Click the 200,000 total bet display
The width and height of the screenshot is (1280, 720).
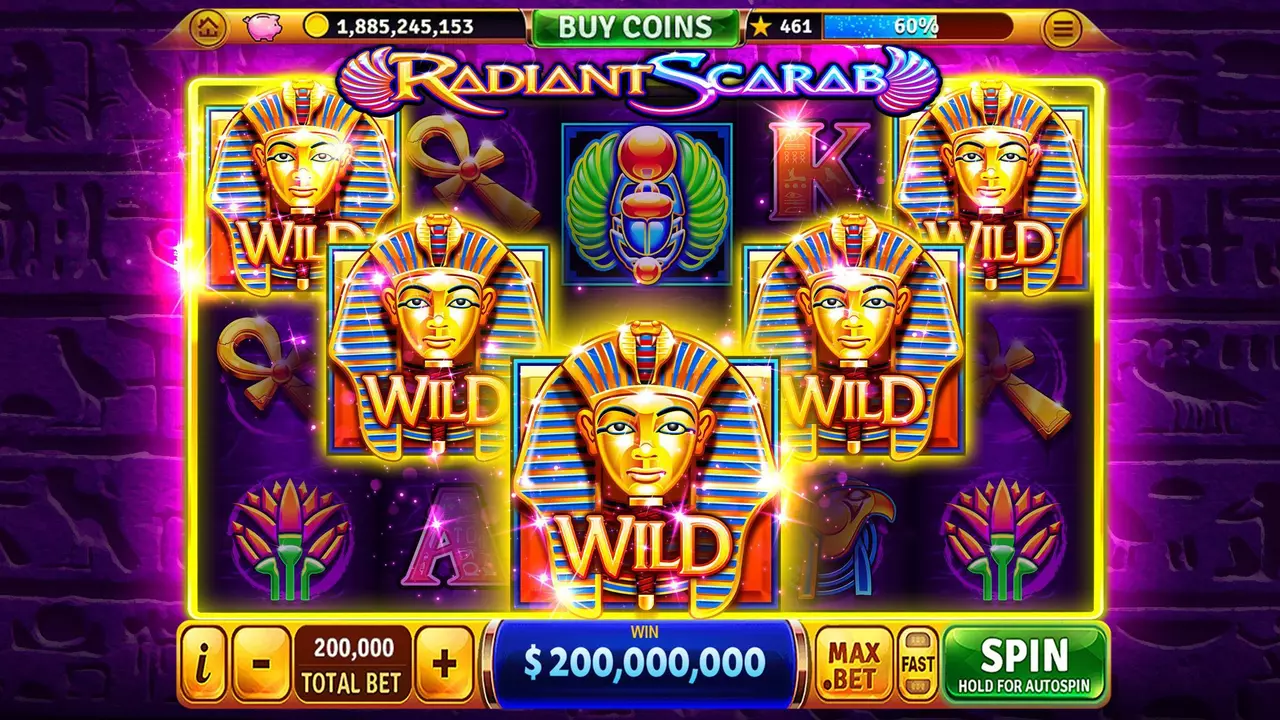(352, 663)
